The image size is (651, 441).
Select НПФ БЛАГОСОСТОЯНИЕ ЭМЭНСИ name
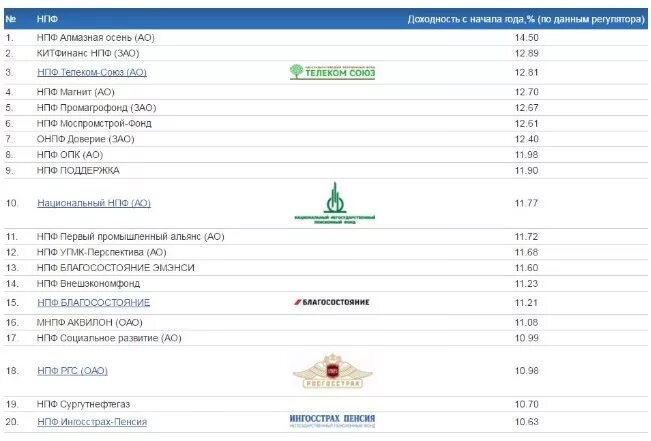(115, 268)
